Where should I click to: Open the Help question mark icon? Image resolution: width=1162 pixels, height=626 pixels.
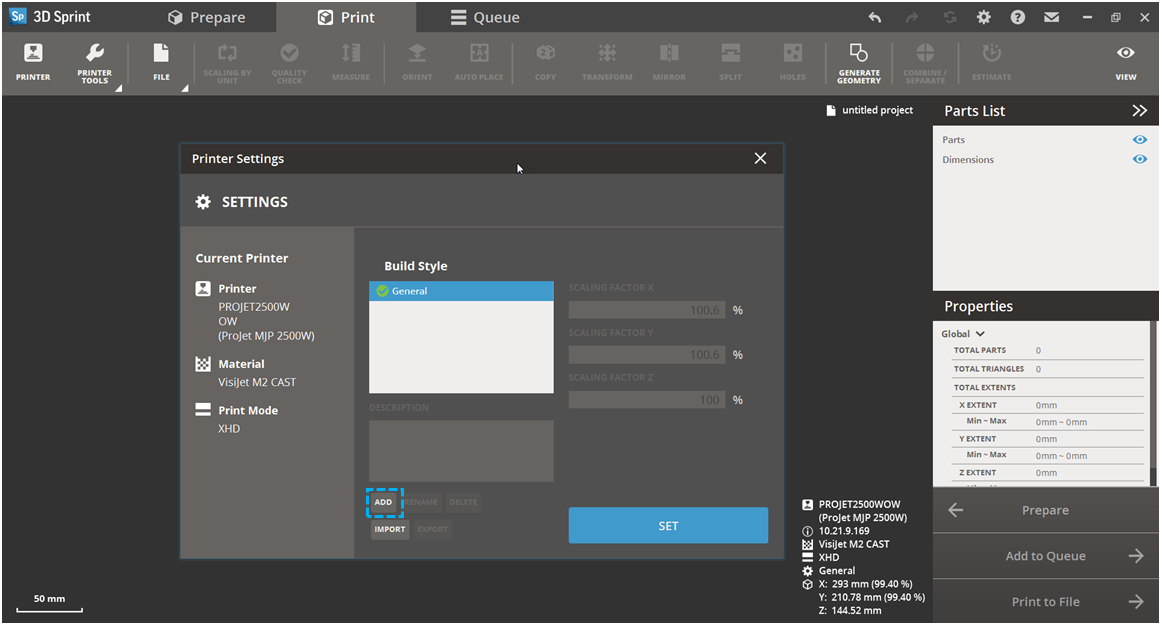click(1017, 18)
